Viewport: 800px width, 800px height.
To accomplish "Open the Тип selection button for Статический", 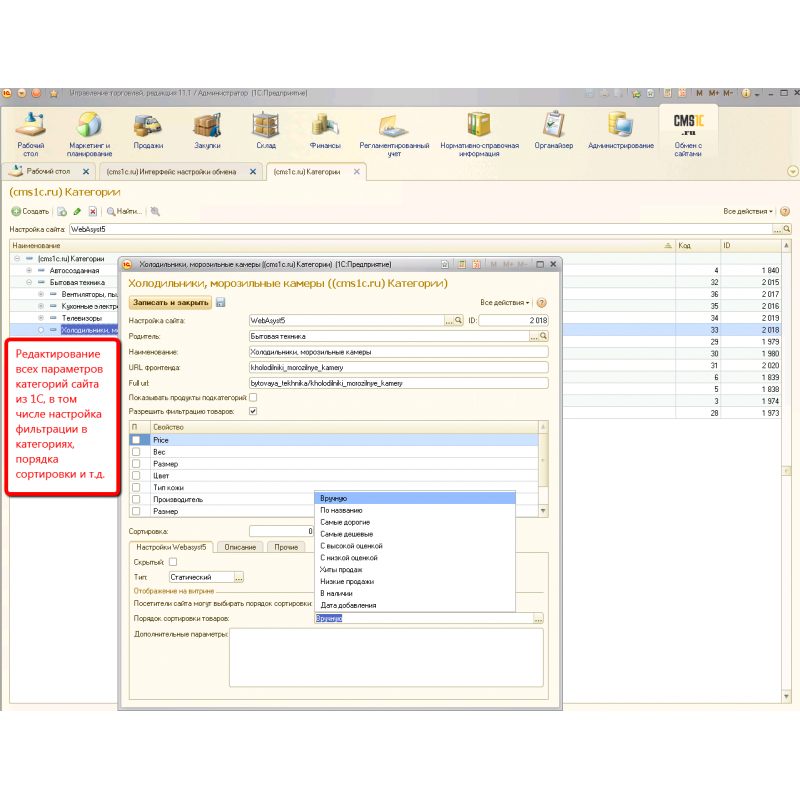I will [239, 577].
